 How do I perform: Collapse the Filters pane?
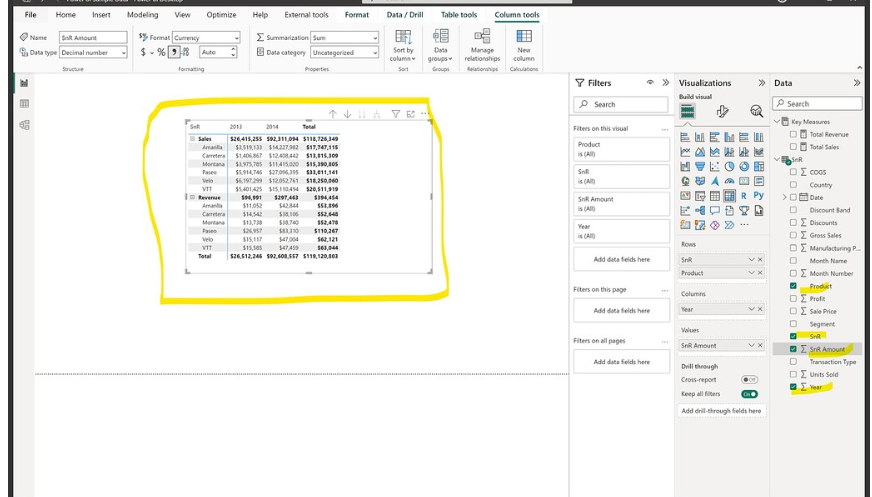(666, 83)
